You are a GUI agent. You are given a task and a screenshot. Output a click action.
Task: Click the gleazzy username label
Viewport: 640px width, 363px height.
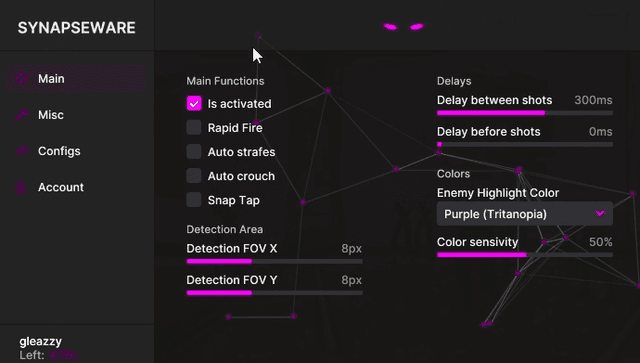point(40,341)
